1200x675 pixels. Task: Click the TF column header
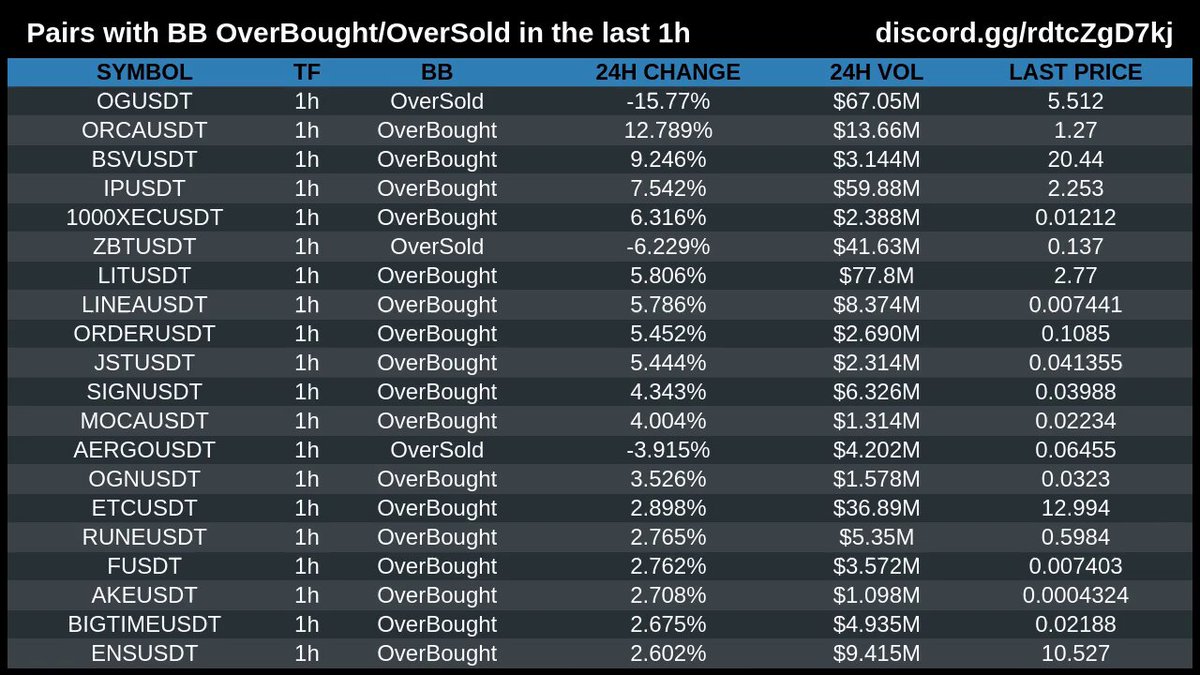click(x=308, y=73)
